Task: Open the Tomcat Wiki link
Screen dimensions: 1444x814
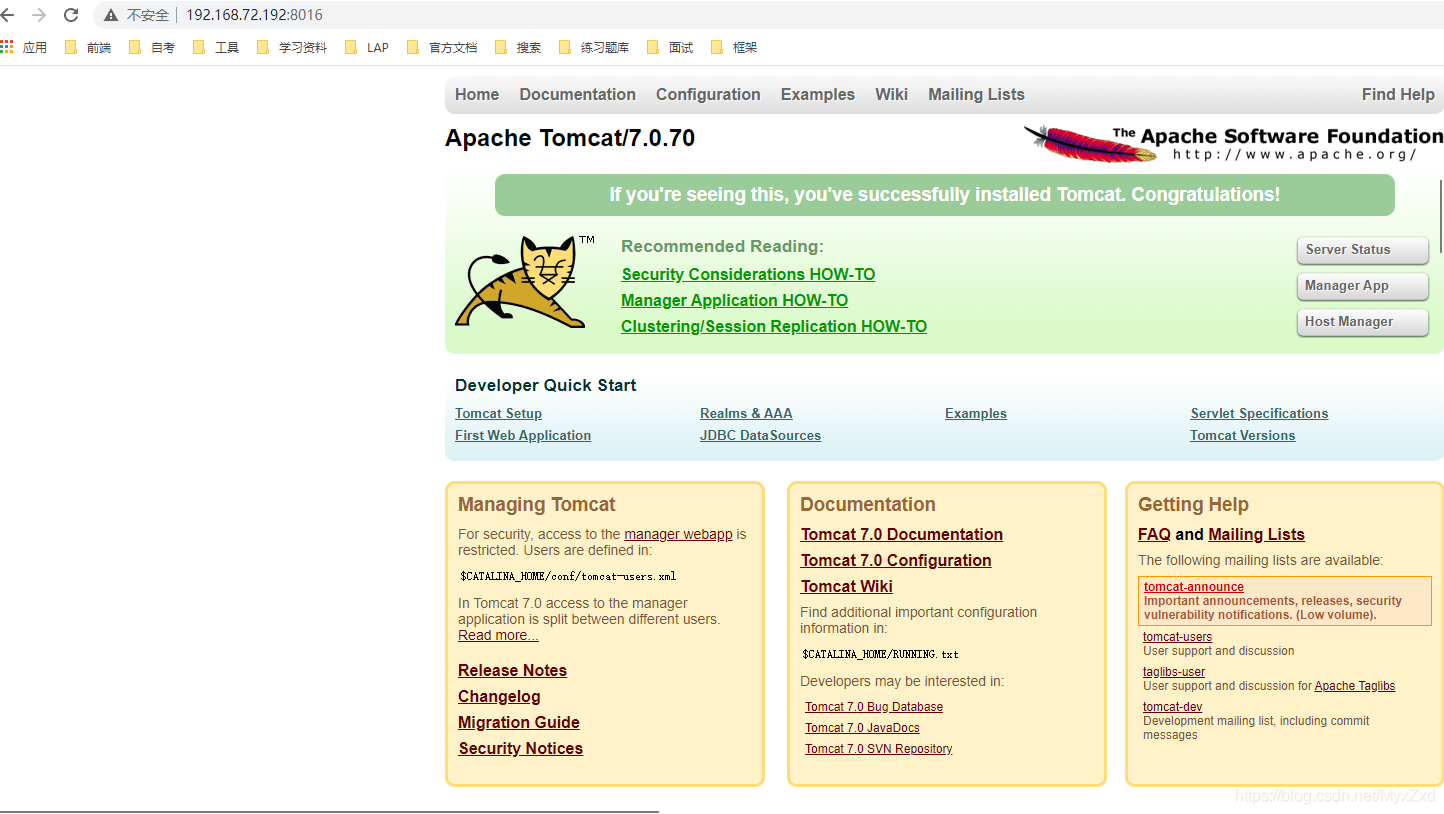Action: coord(847,587)
